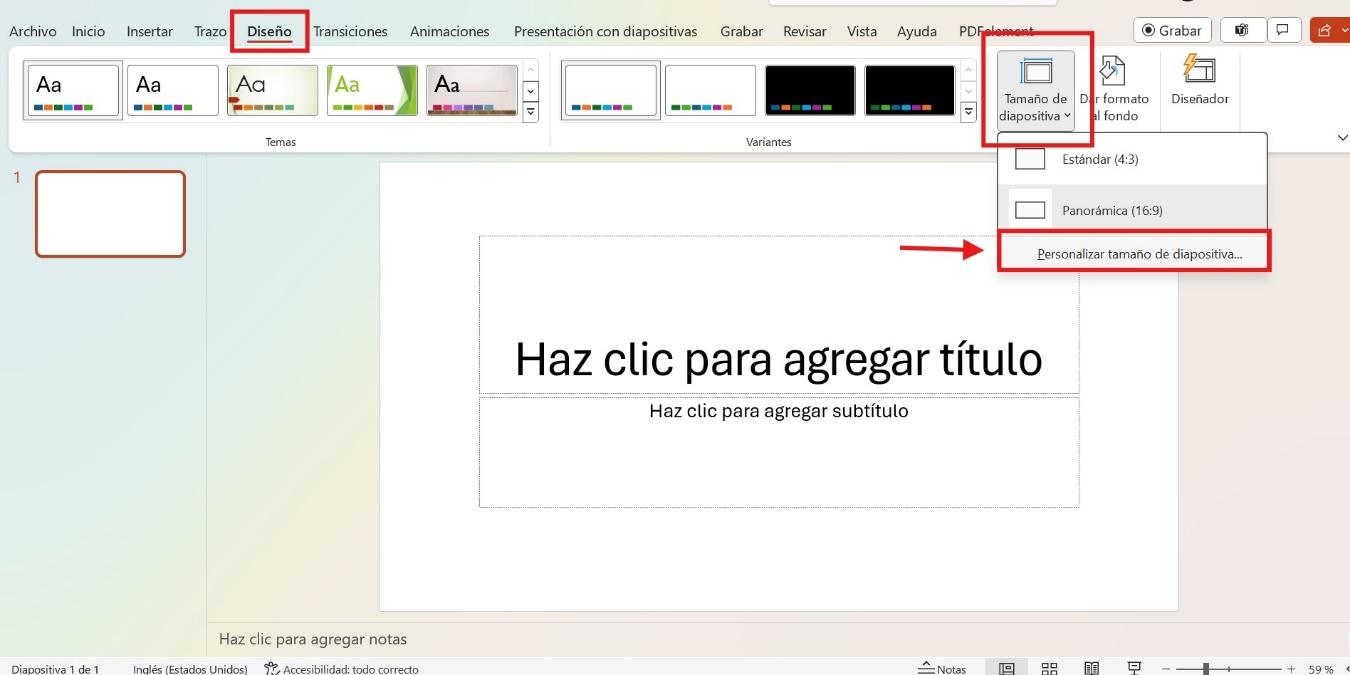Open the comments panel icon
This screenshot has width=1350, height=675.
pos(1283,29)
